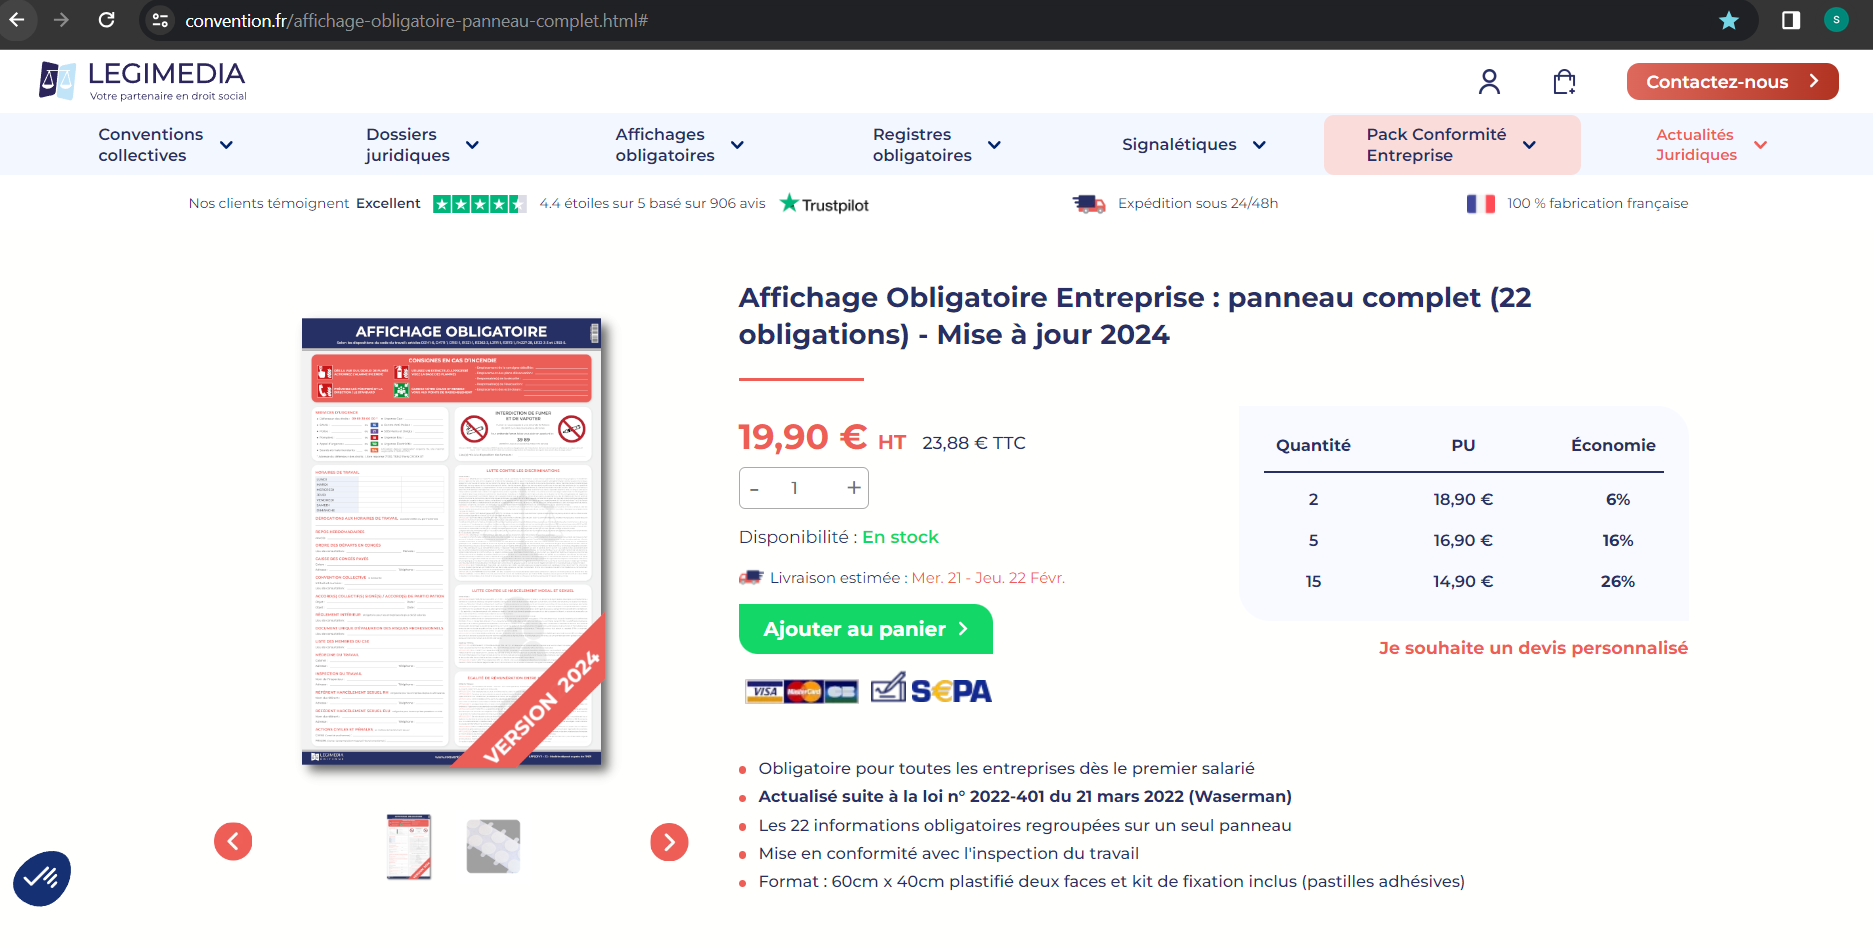Open the Actualités Juridiques menu

point(1711,145)
